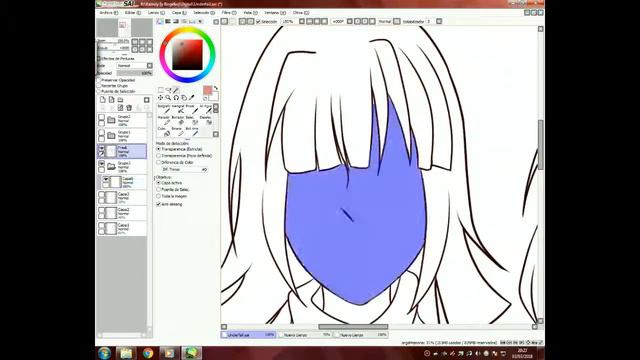Open the Ventana menu

(x=275, y=13)
